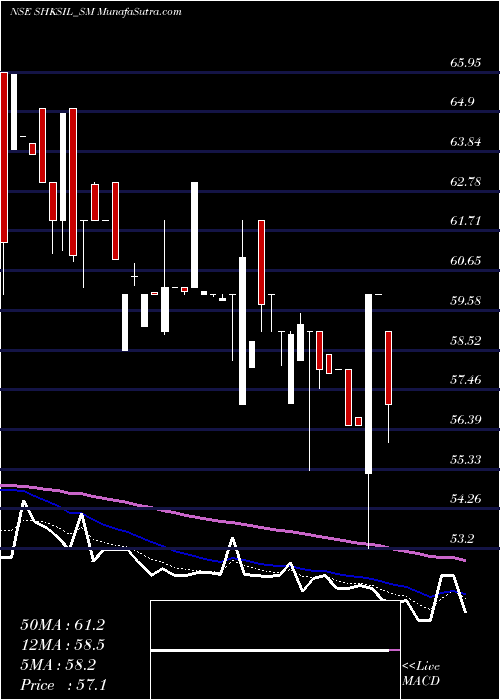Click the 55.33 price axis label
Image resolution: width=500 pixels, height=700 pixels.
466,459
